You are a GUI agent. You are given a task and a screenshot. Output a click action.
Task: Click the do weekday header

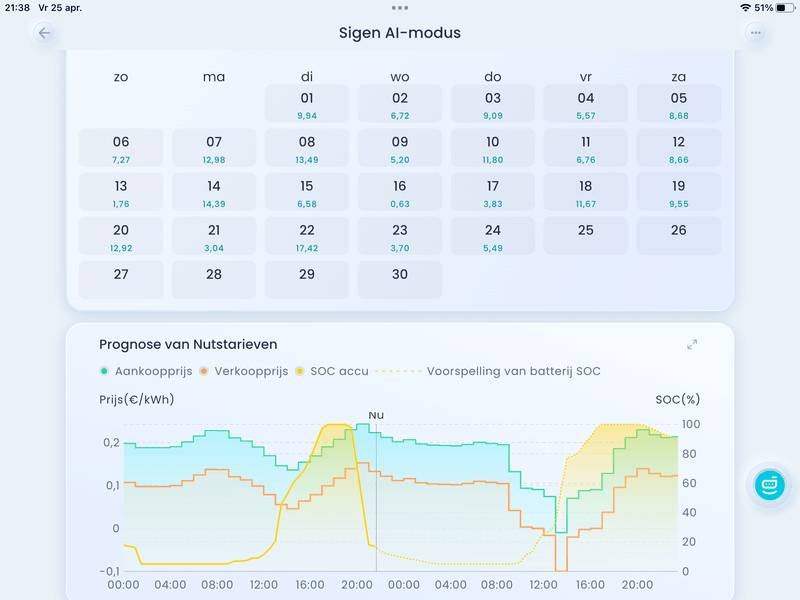click(x=493, y=77)
